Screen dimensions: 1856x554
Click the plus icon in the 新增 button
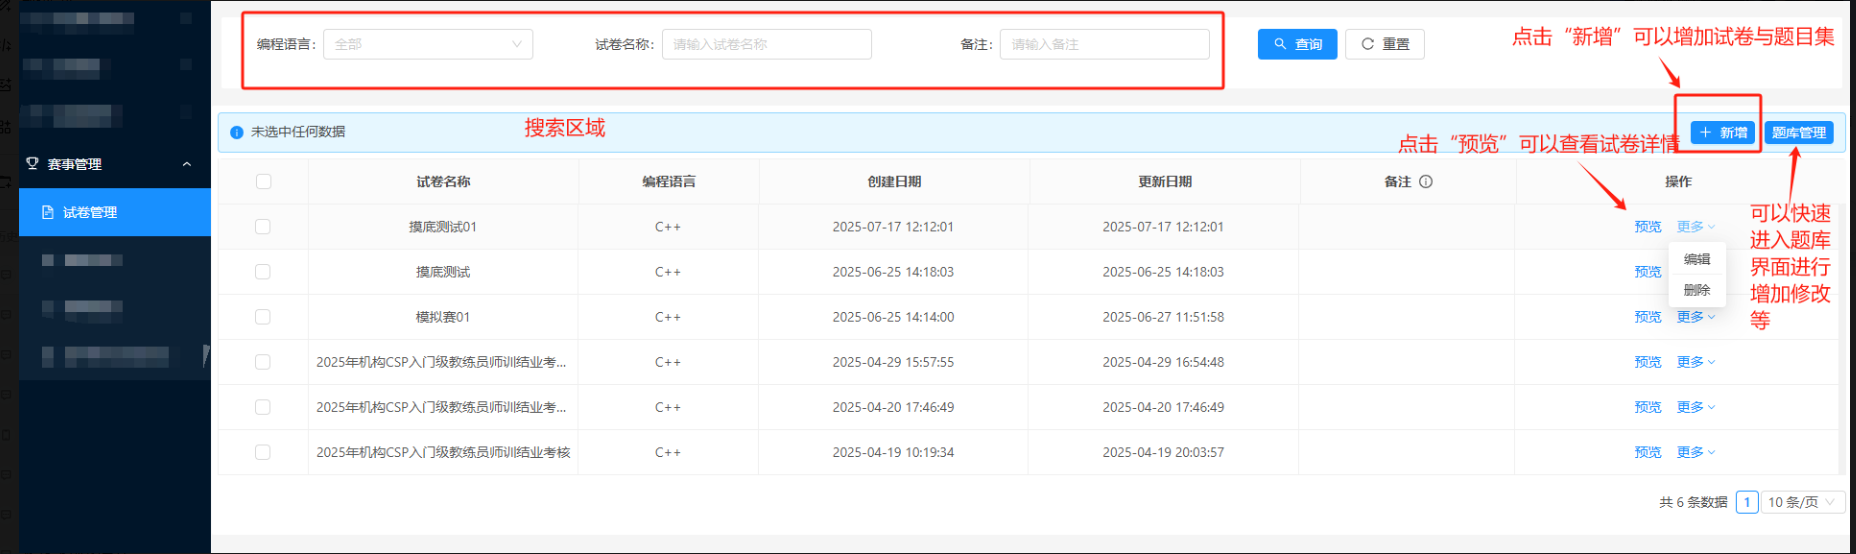point(1705,133)
